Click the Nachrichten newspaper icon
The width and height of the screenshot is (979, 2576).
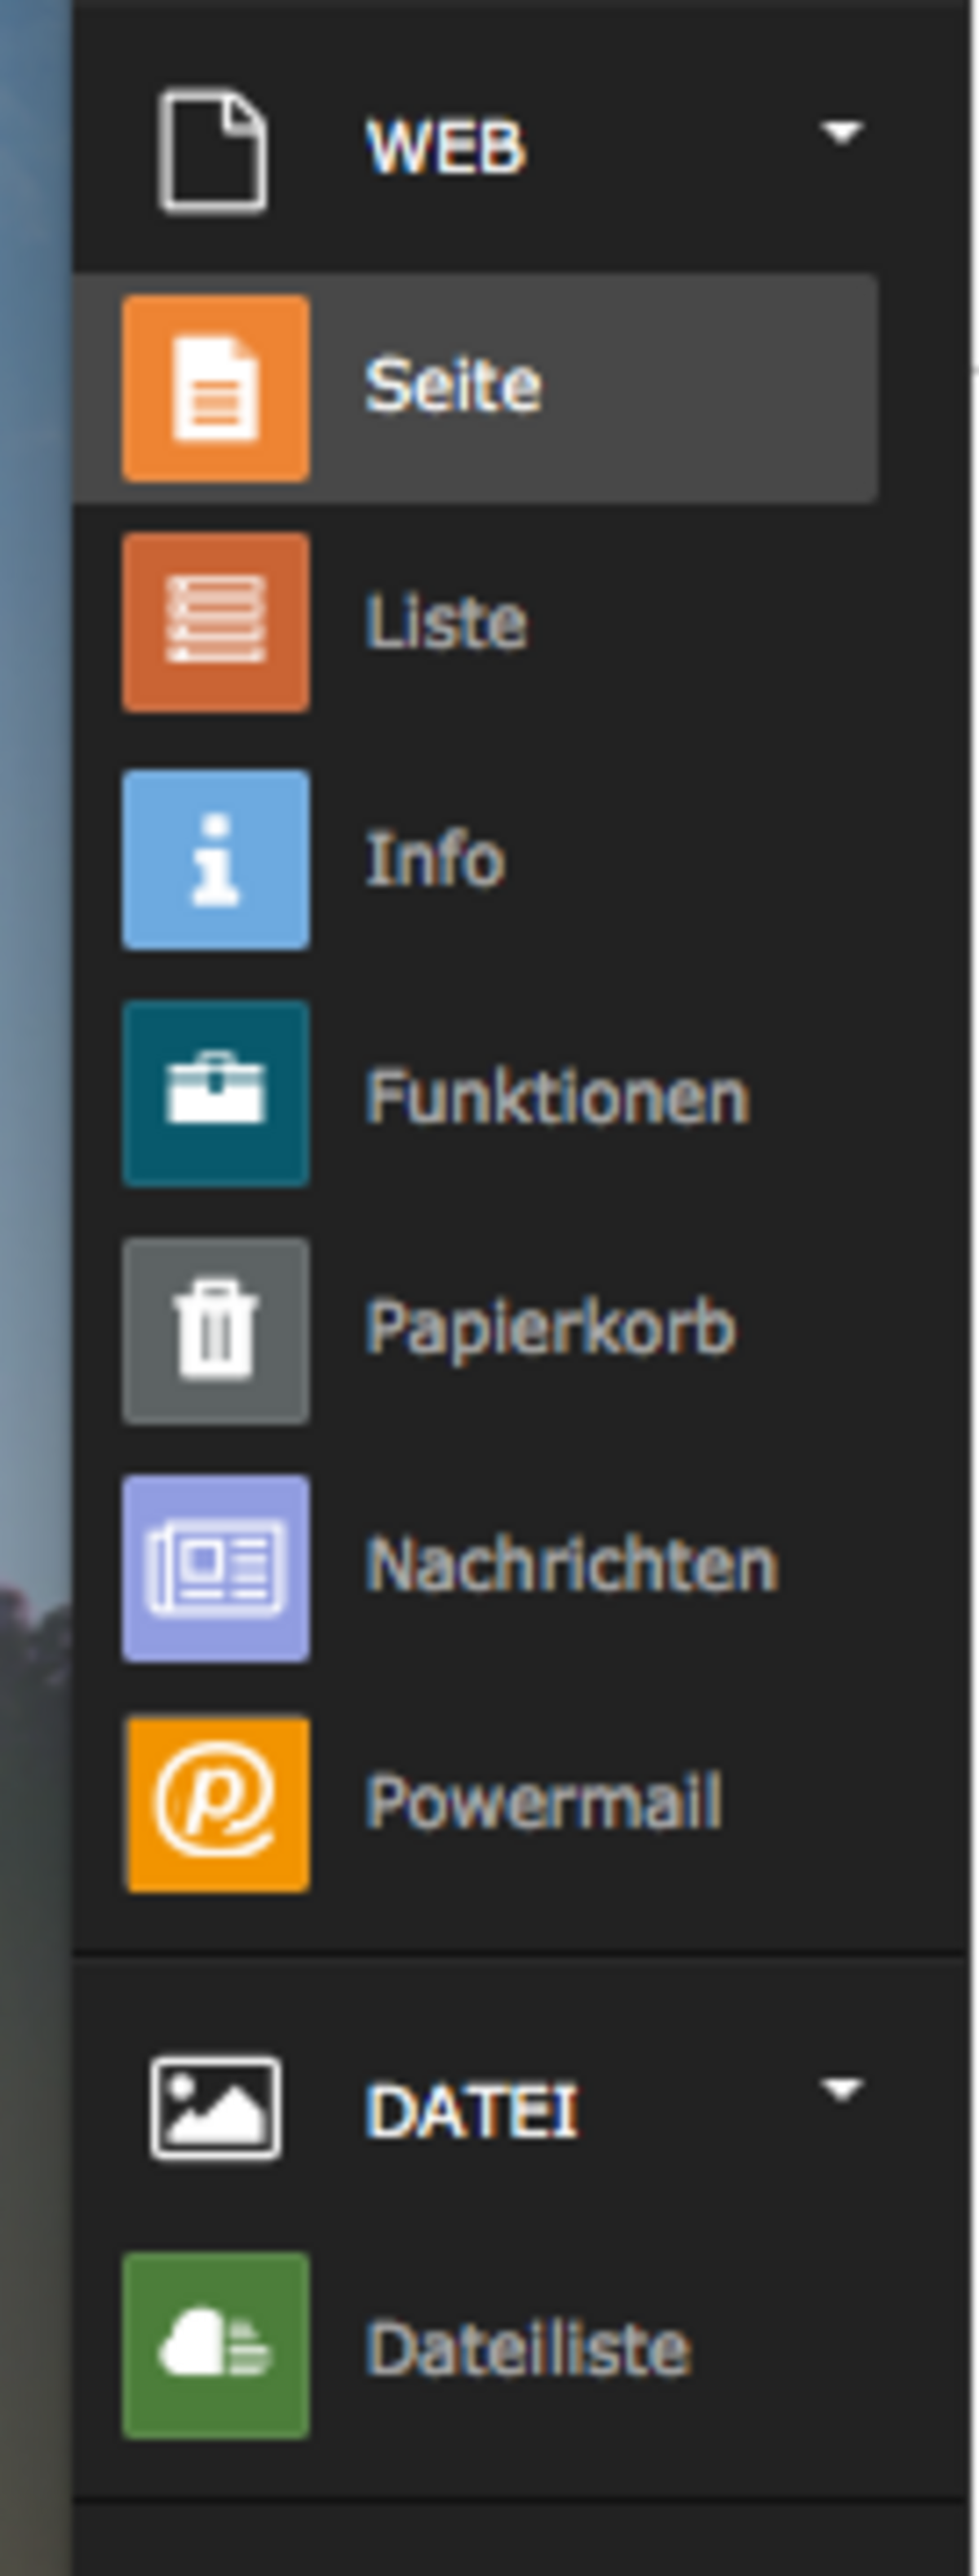click(216, 1568)
